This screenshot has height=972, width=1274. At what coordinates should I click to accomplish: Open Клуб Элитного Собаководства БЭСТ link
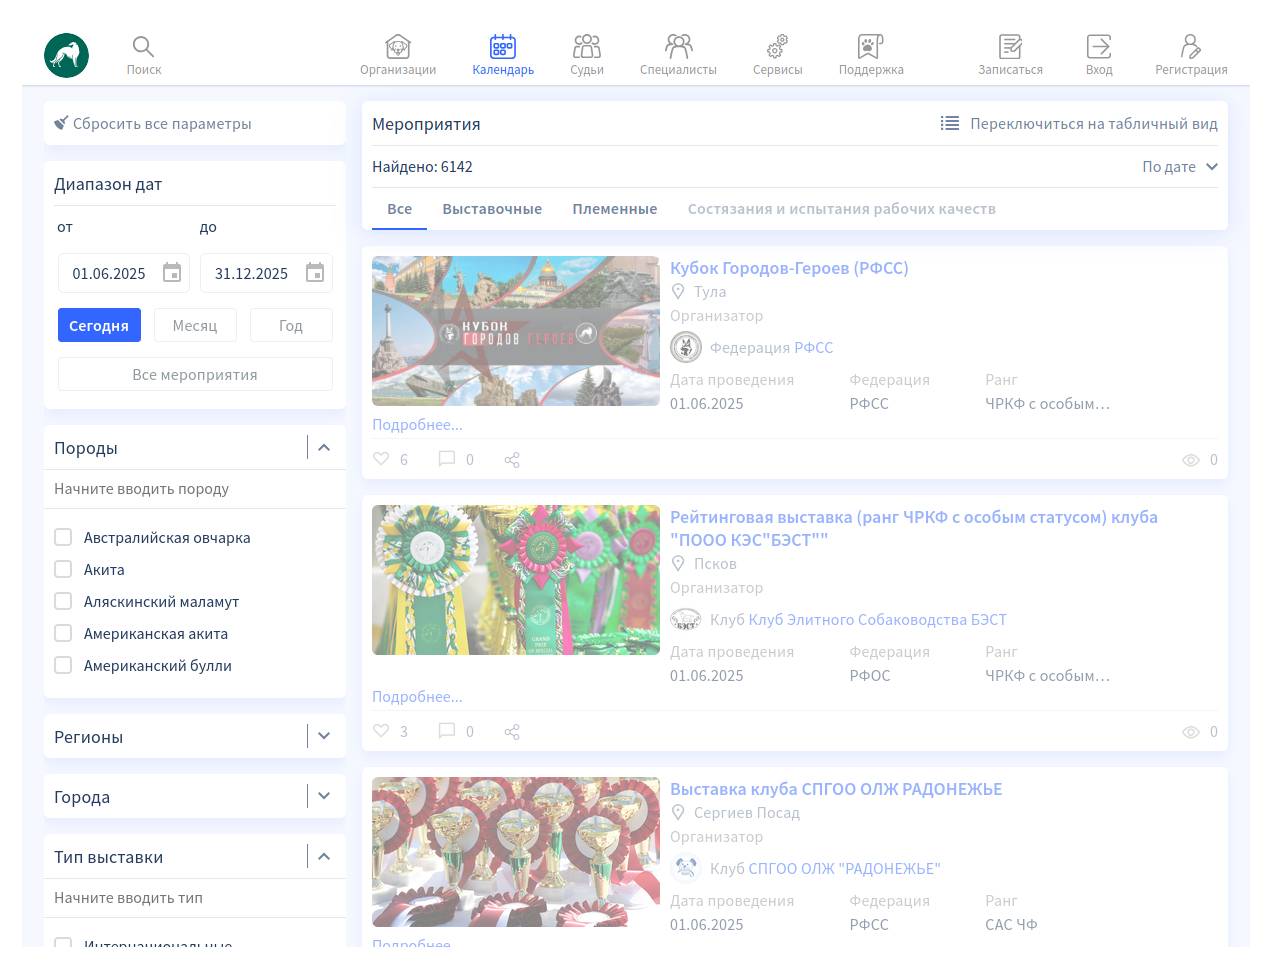coord(877,619)
